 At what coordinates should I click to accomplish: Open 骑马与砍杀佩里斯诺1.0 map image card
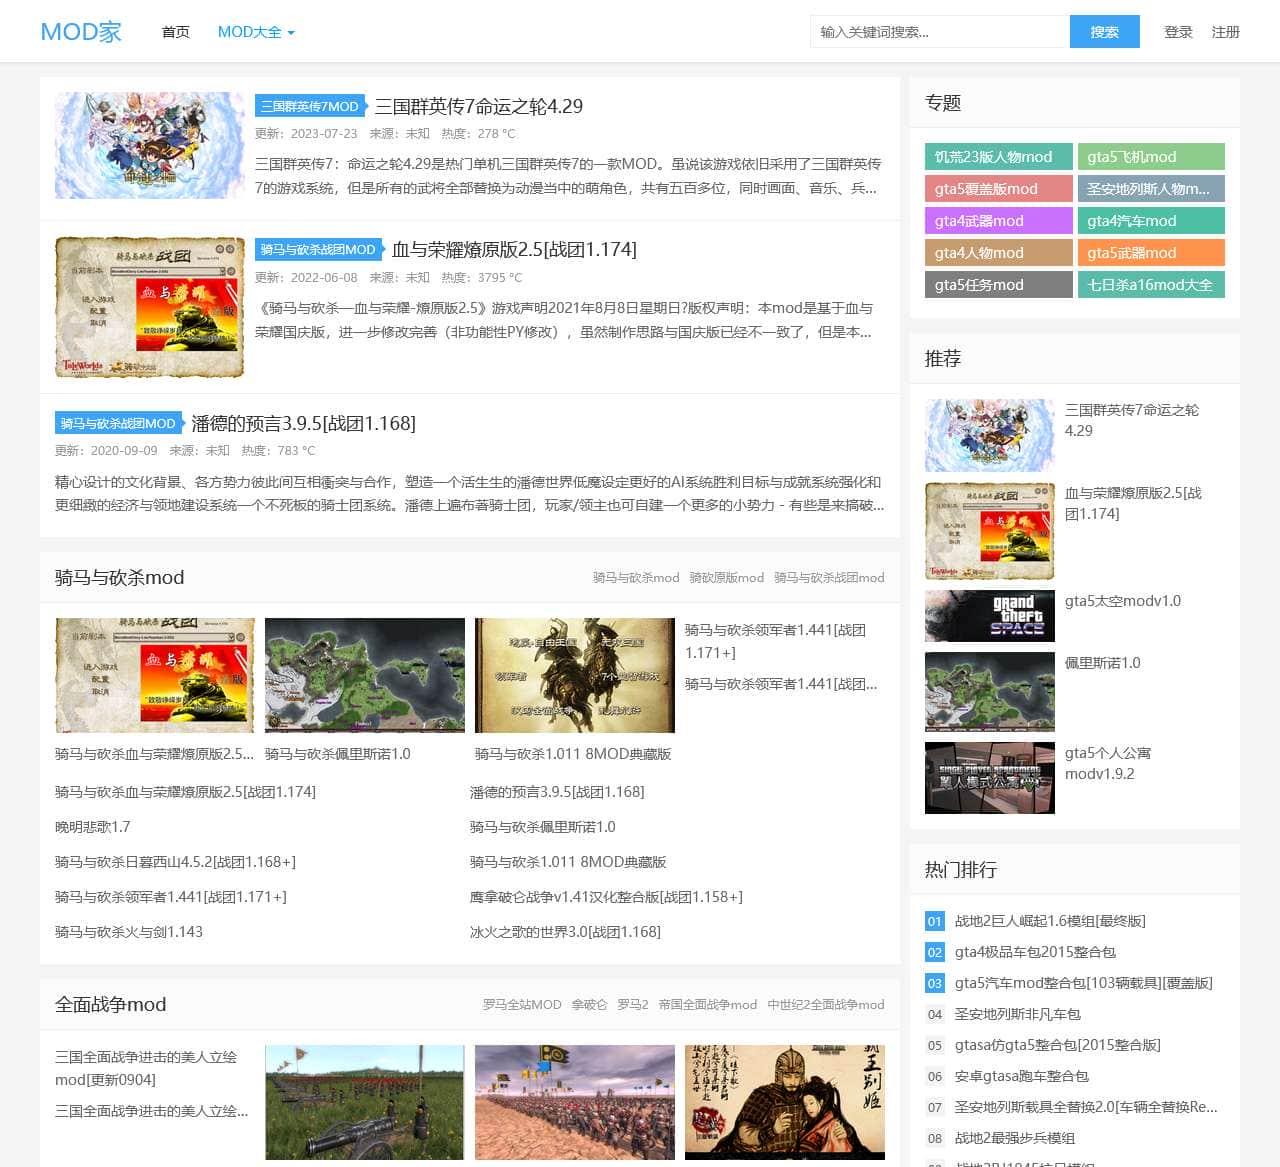[365, 675]
